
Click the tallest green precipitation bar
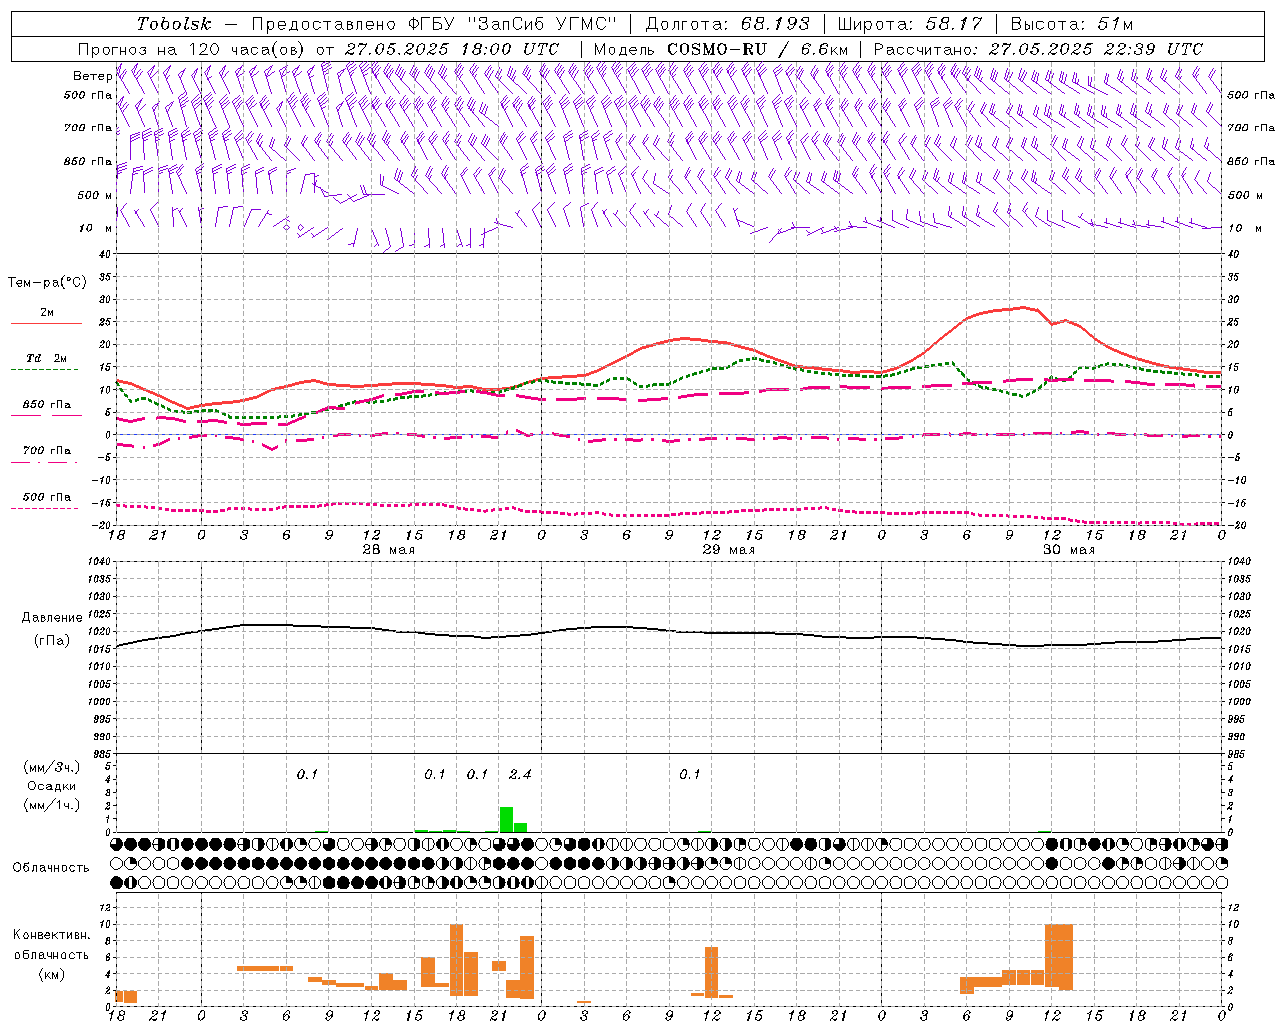click(506, 819)
